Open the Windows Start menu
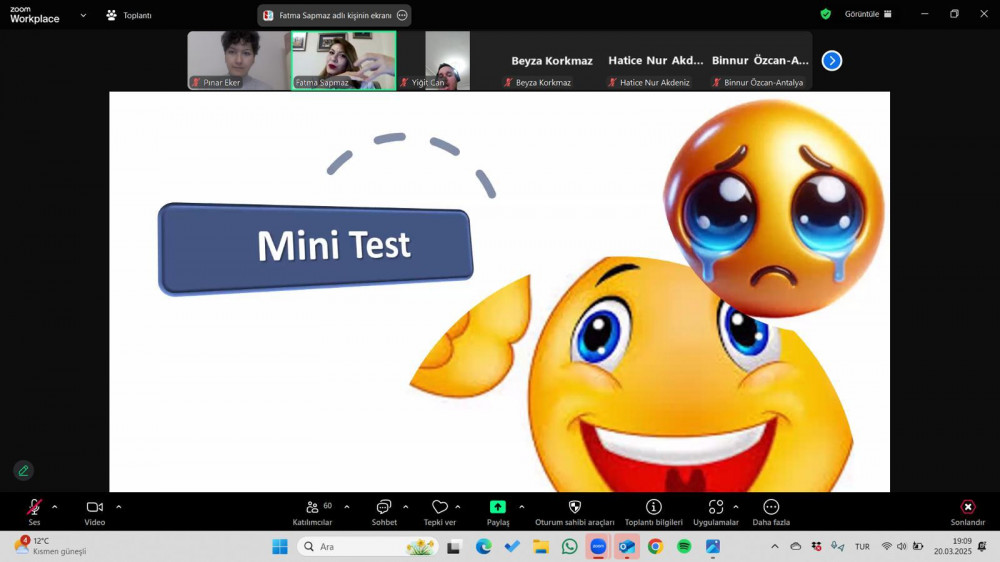Screen dimensions: 1000x562 [x=280, y=547]
